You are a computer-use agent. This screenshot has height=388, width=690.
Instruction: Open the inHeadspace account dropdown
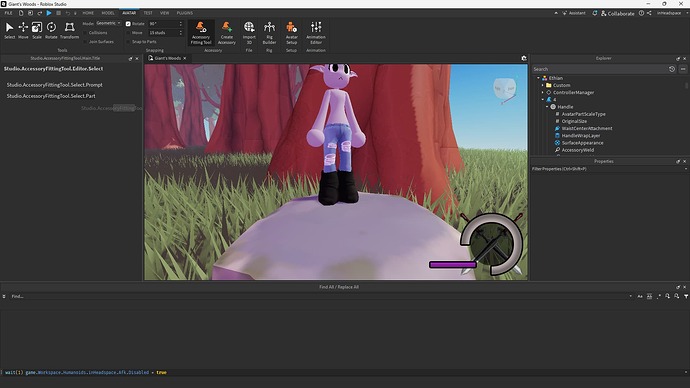pyautogui.click(x=671, y=13)
